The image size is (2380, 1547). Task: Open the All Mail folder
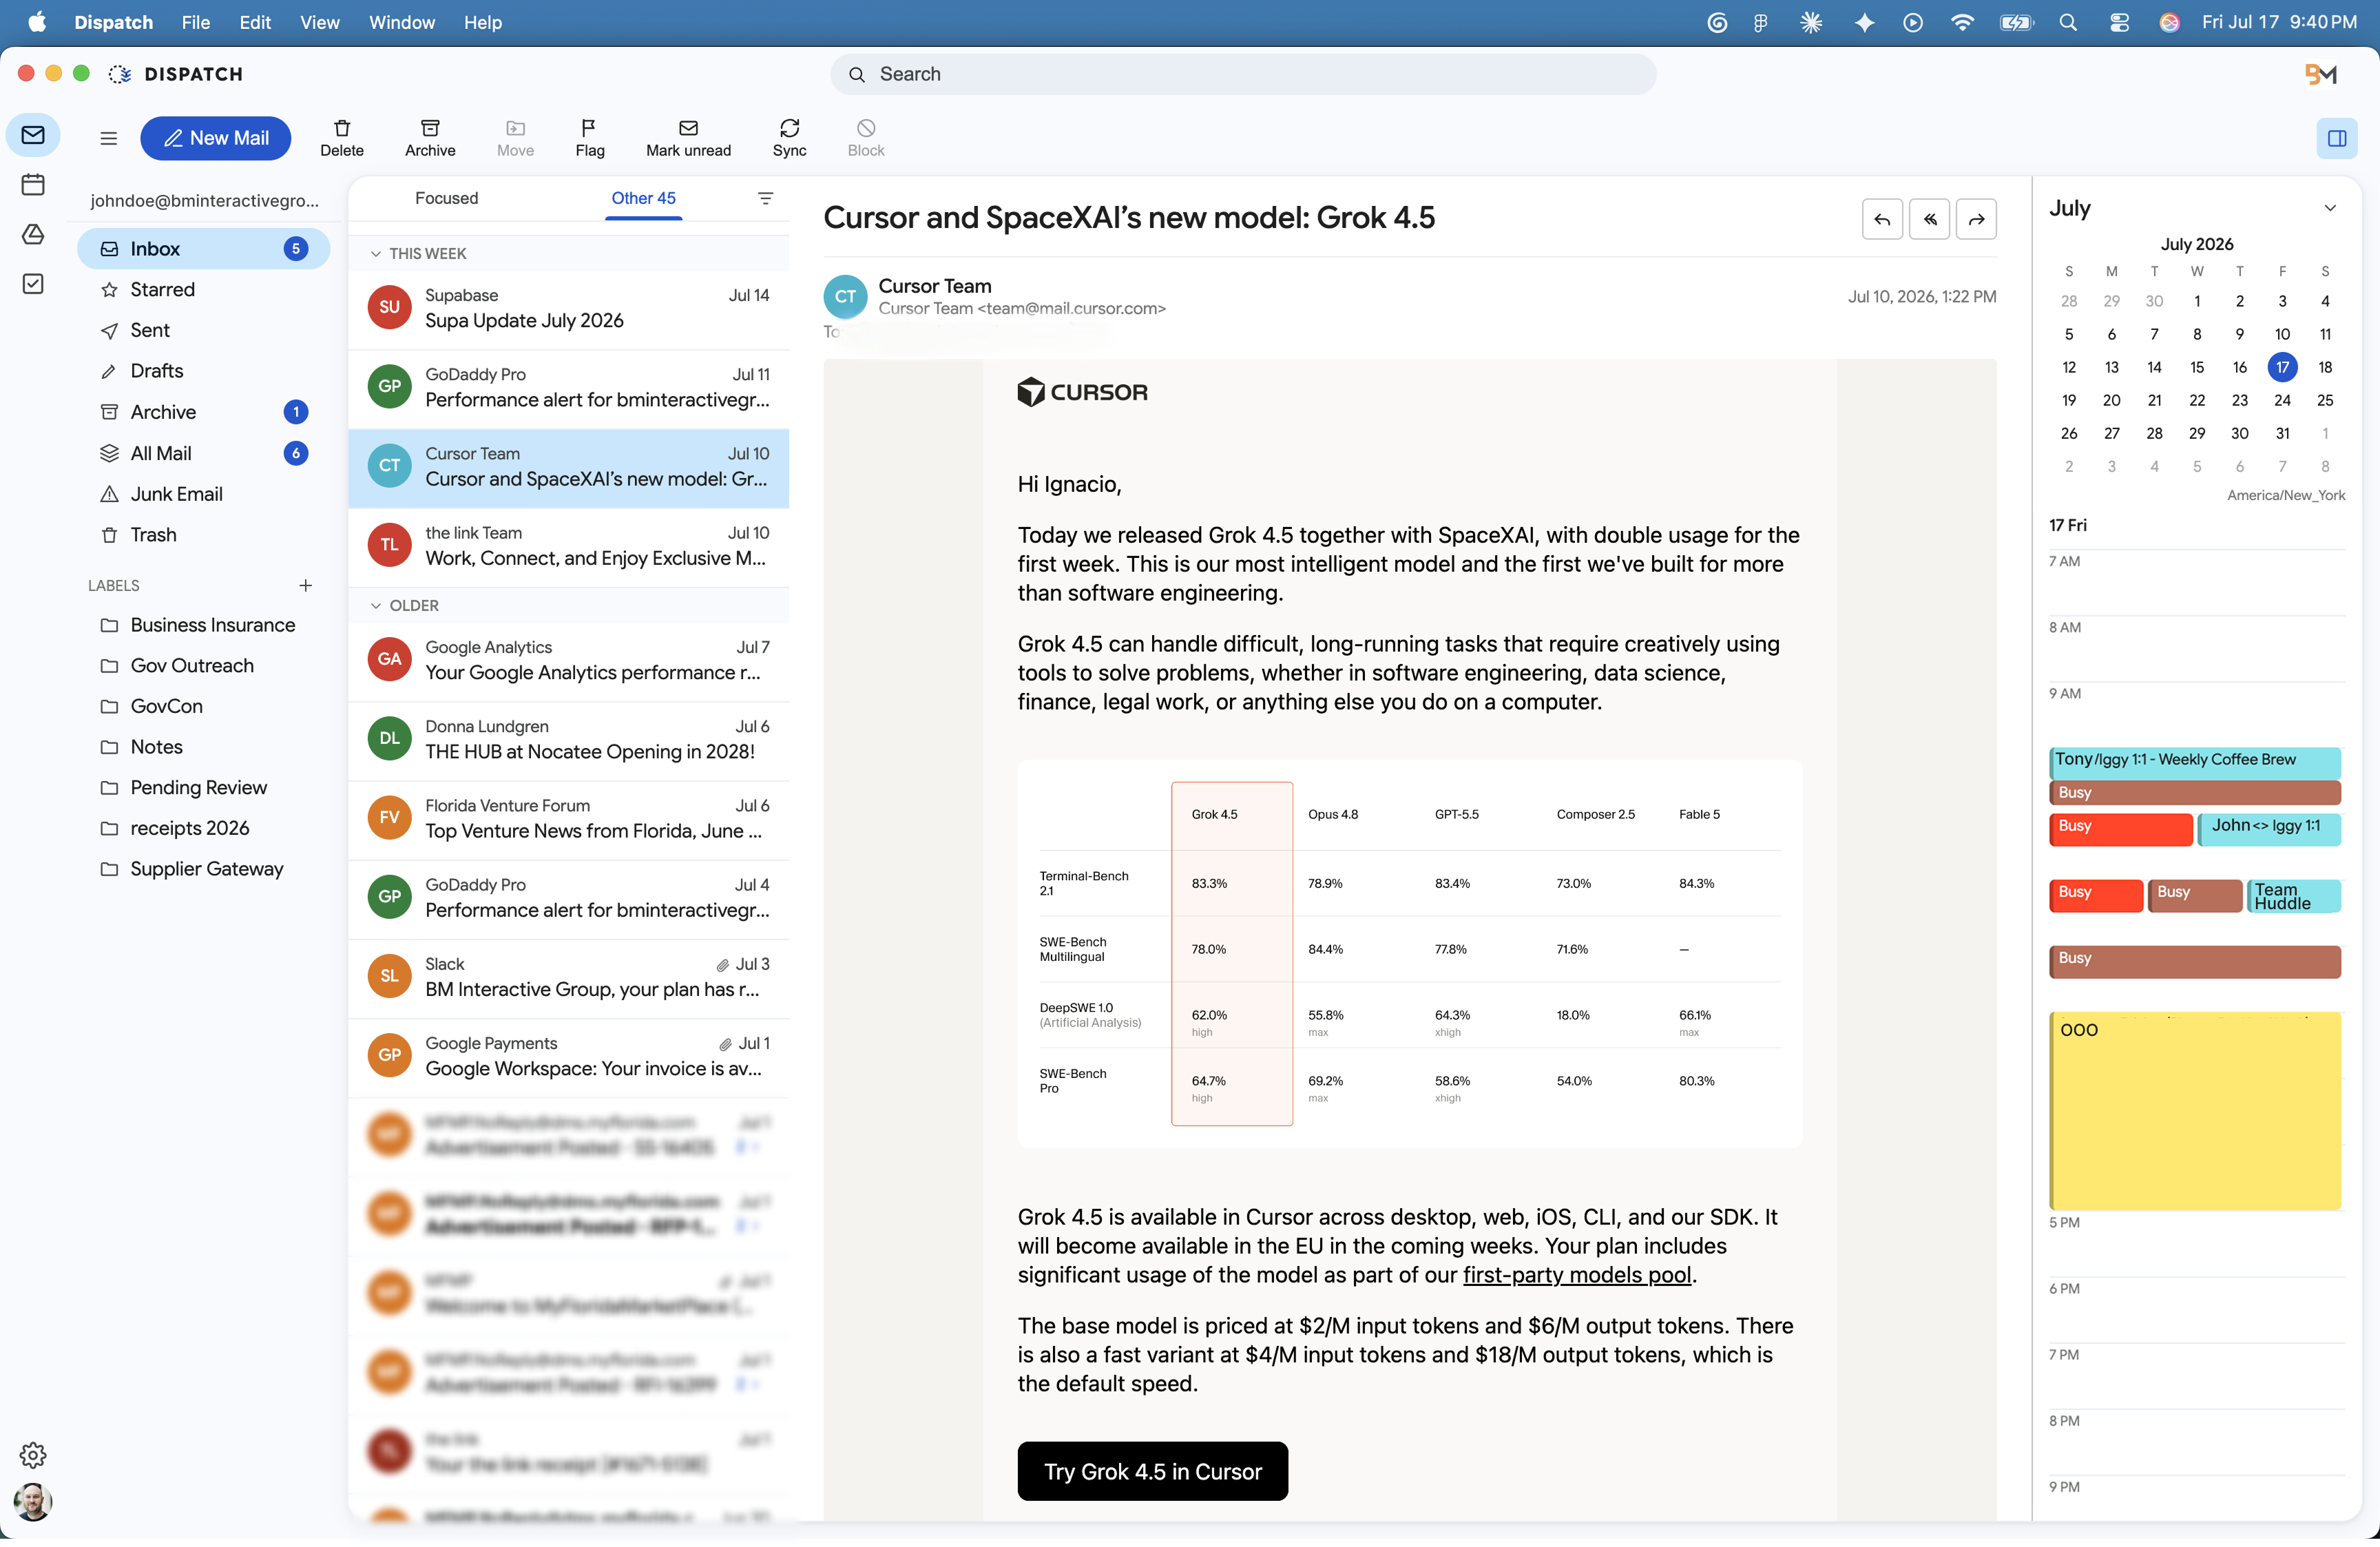204,453
